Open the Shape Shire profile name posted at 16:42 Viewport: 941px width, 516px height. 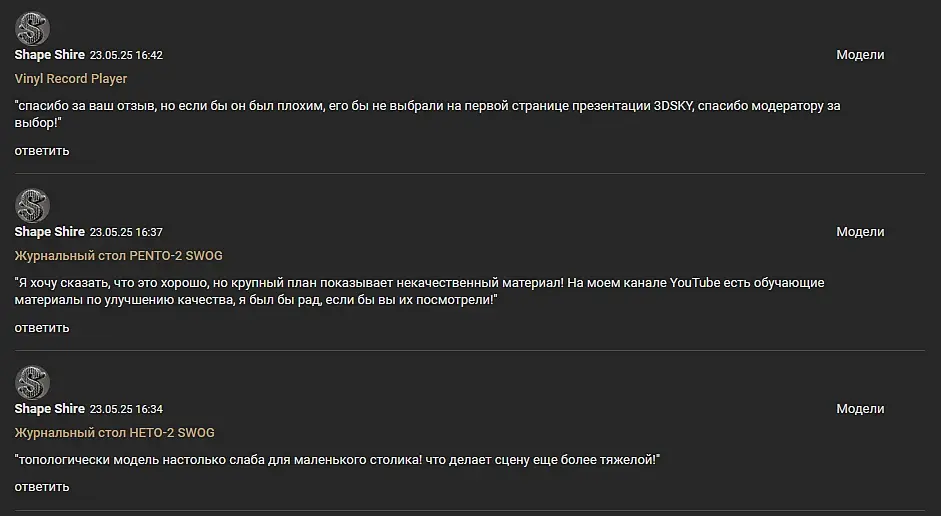click(49, 55)
